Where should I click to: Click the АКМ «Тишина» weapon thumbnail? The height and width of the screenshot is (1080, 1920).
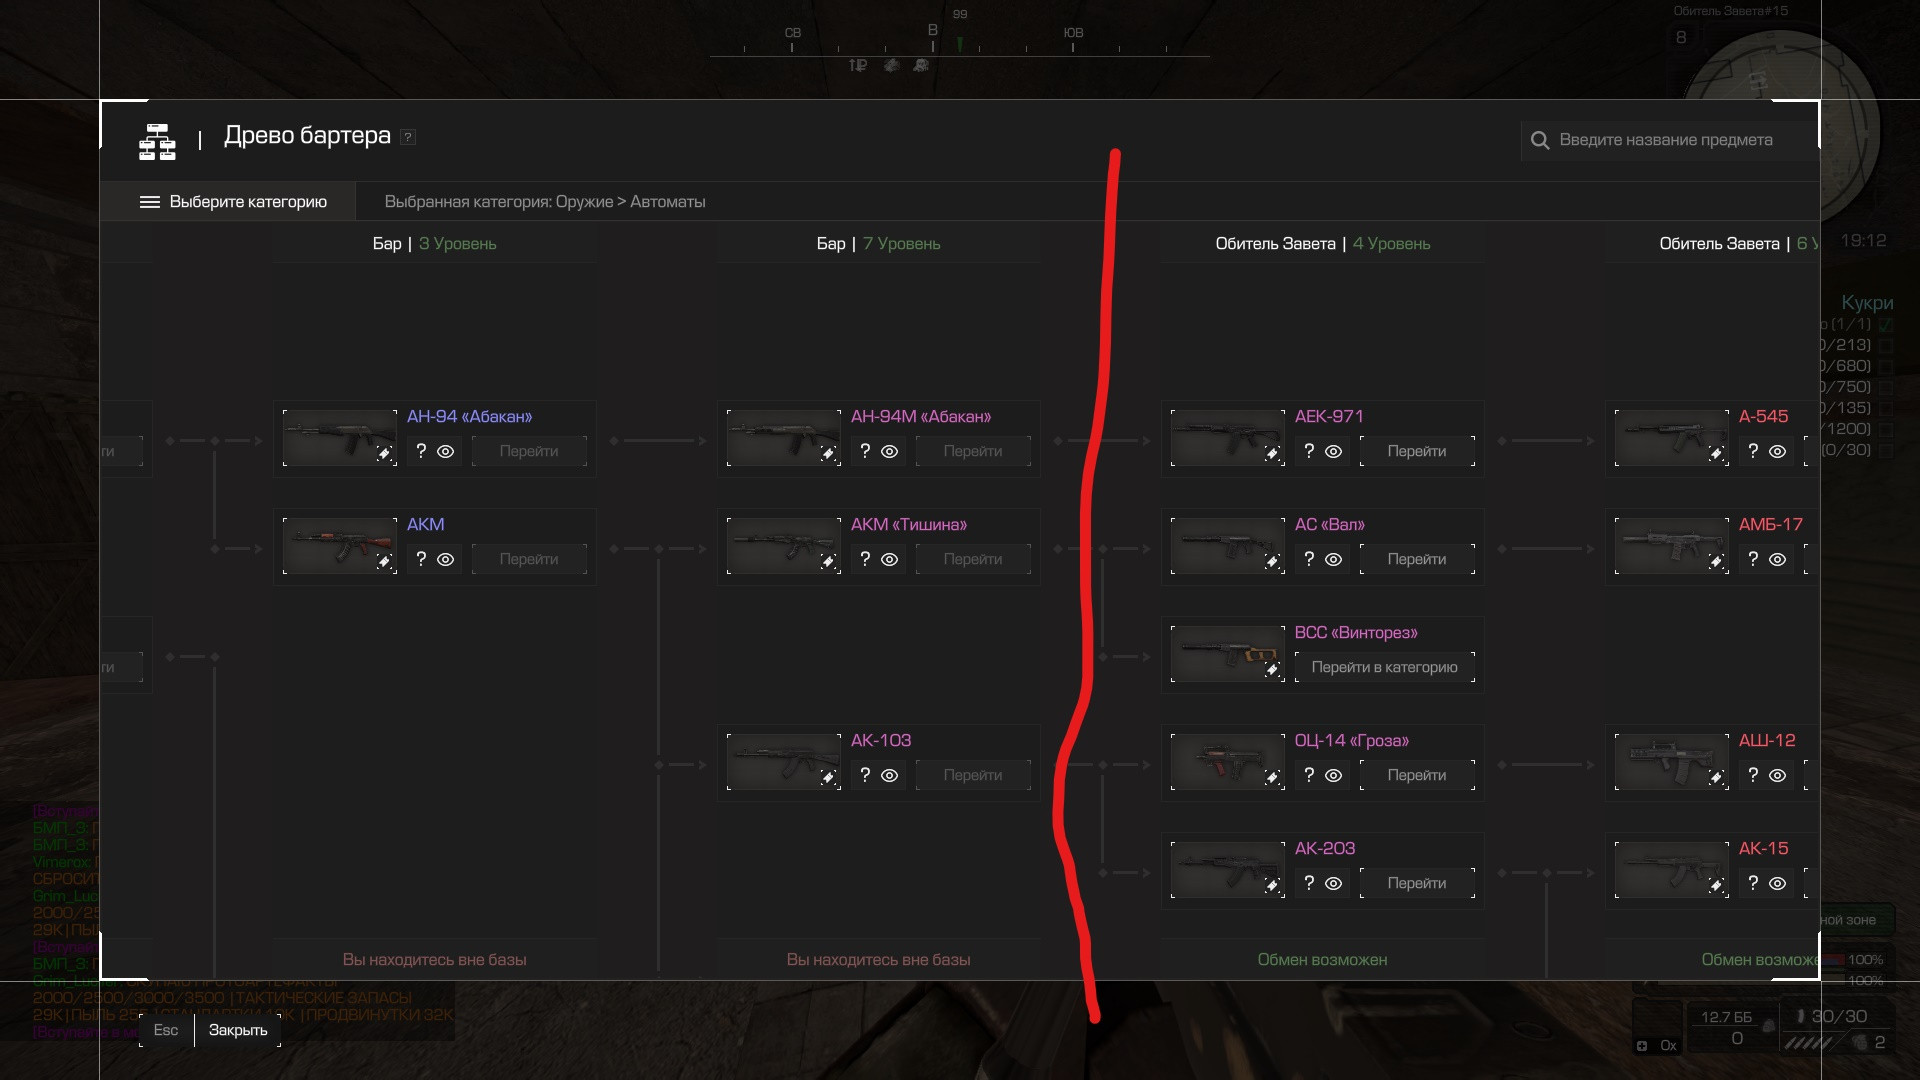[x=783, y=546]
